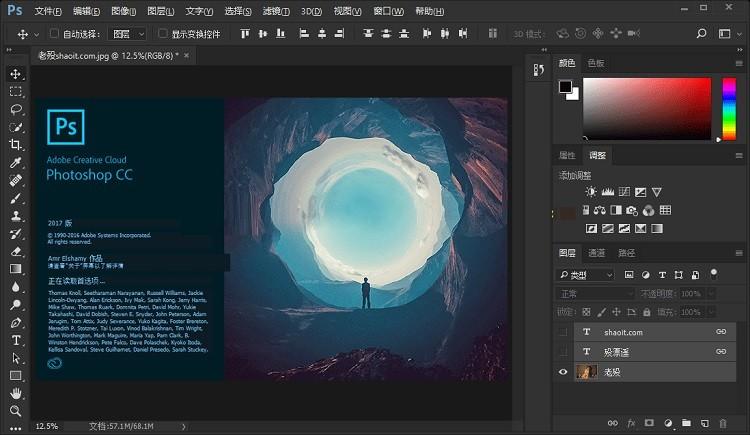Delete layer with the trash icon

pyautogui.click(x=723, y=423)
